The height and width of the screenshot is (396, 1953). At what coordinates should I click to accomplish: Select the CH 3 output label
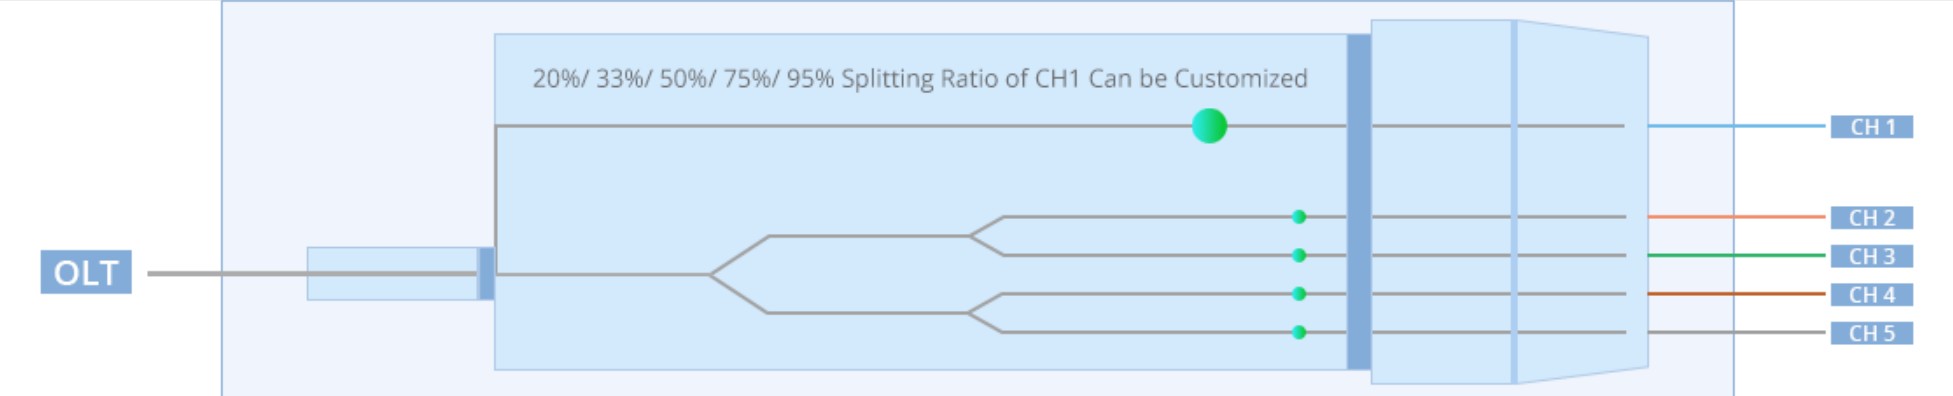point(1871,256)
